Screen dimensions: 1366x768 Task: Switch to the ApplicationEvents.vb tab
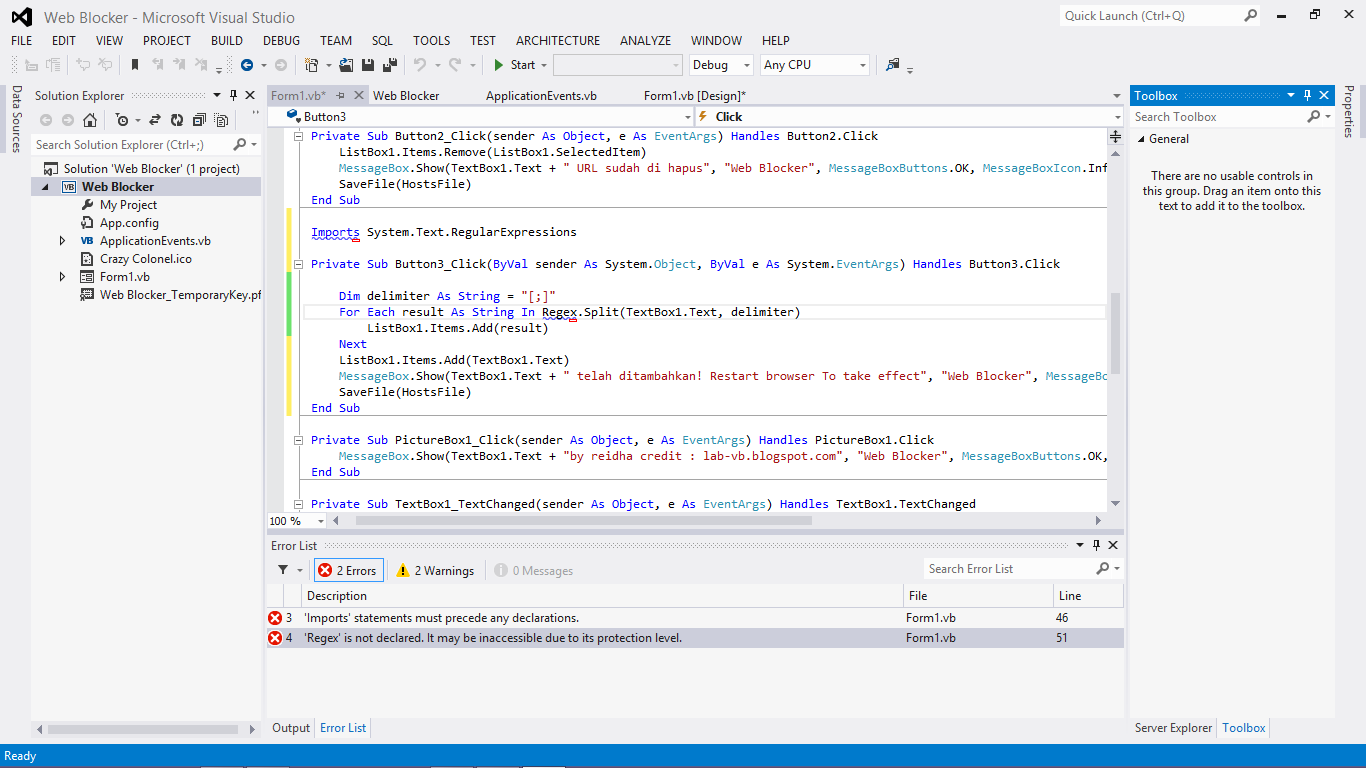(541, 96)
